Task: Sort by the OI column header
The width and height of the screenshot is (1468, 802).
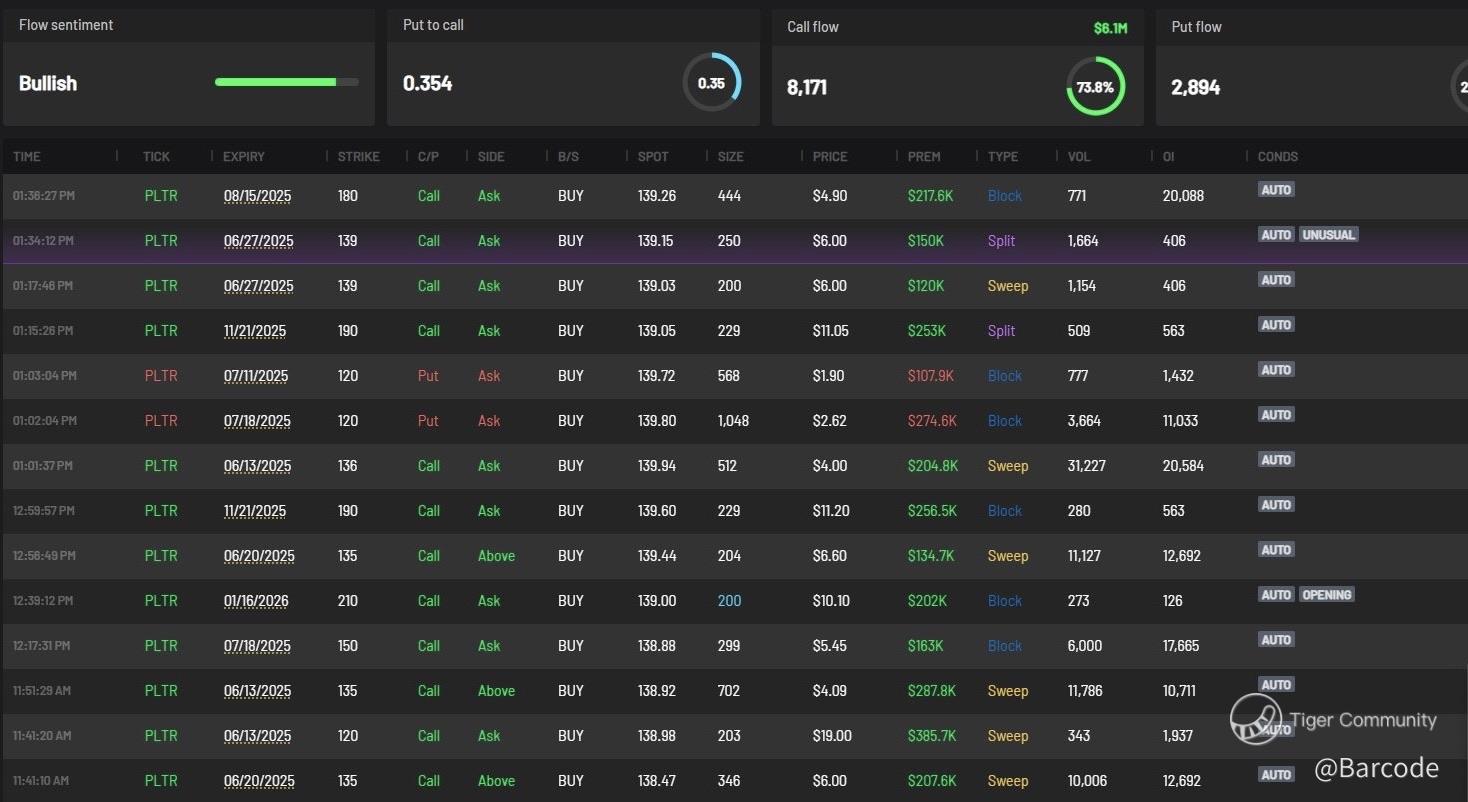Action: [x=1169, y=157]
